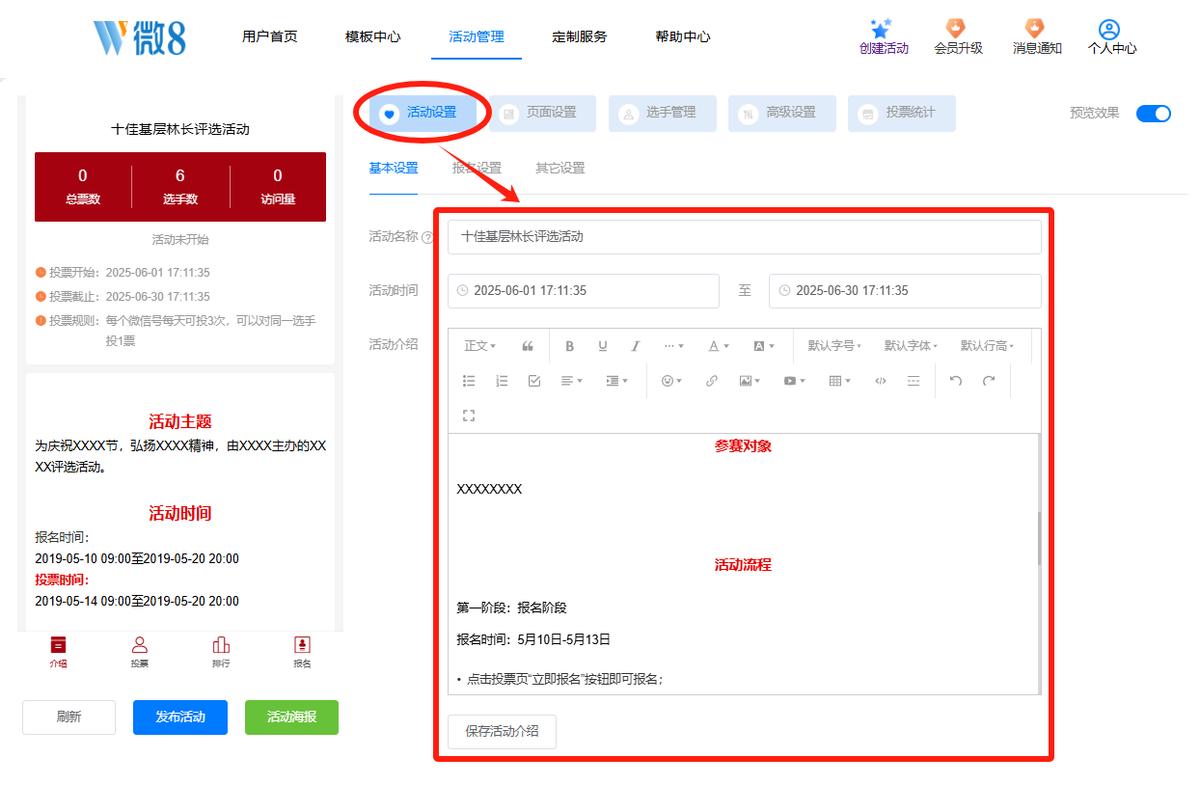Click the blockquote icon in editor toolbar
The image size is (1200, 806).
coord(528,346)
